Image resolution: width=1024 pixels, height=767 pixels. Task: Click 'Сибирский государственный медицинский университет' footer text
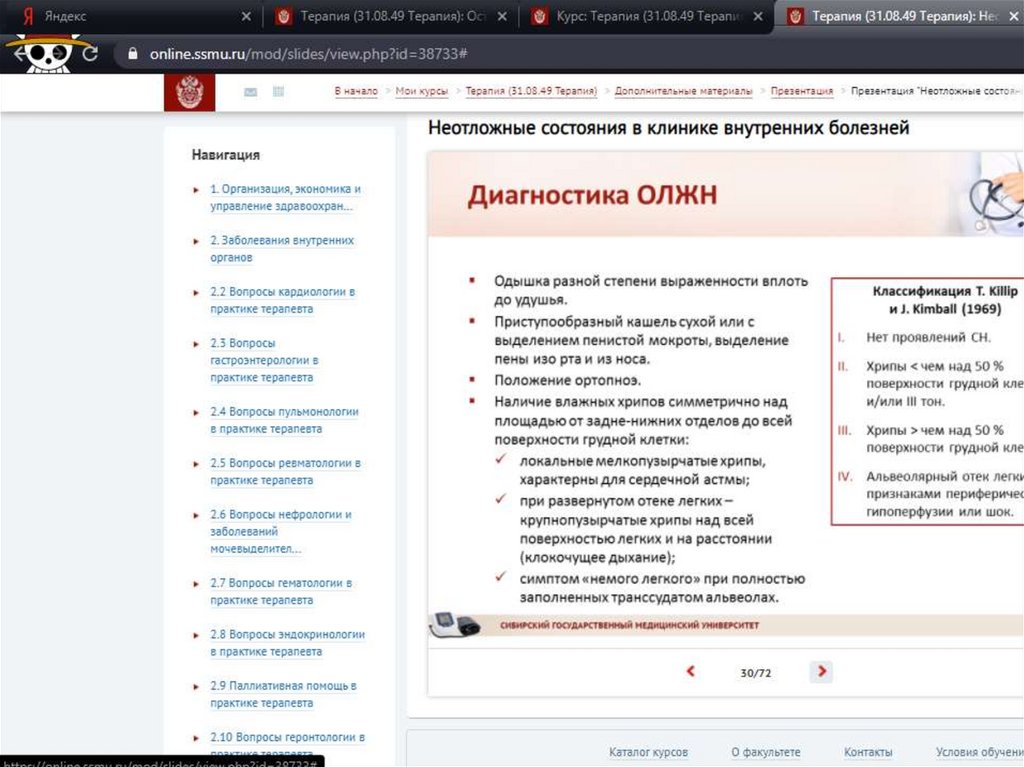629,625
